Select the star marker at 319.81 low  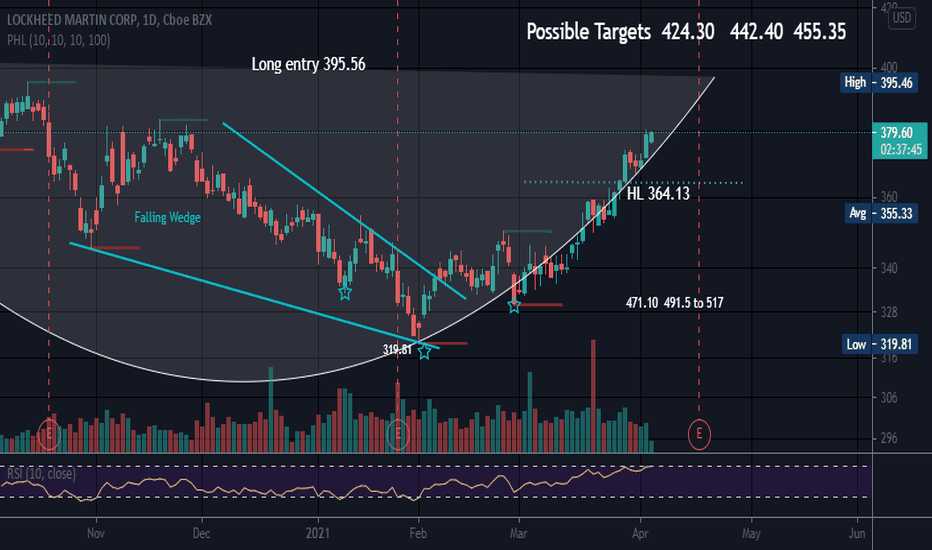click(x=424, y=351)
